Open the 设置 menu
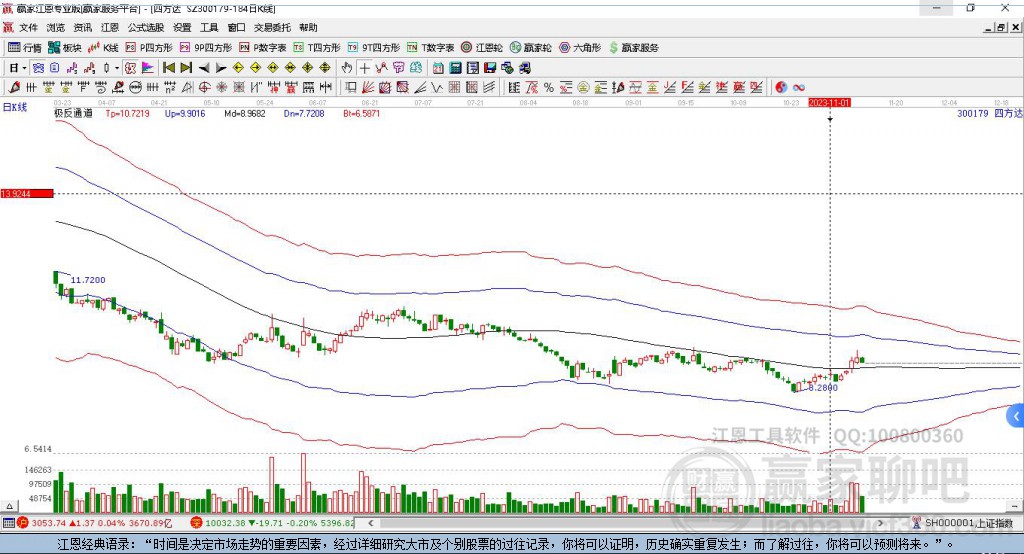This screenshot has width=1024, height=554. pos(182,27)
